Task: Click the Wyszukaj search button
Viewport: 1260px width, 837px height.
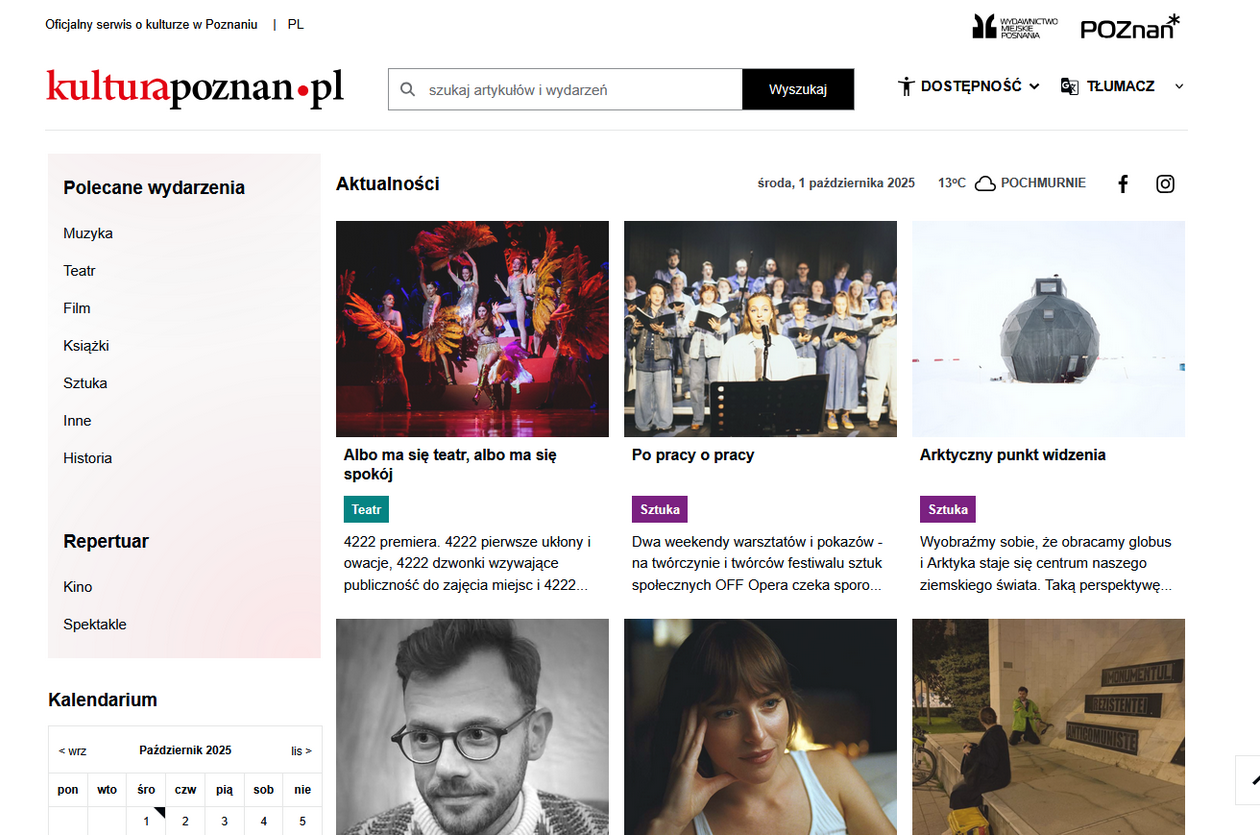Action: 798,89
